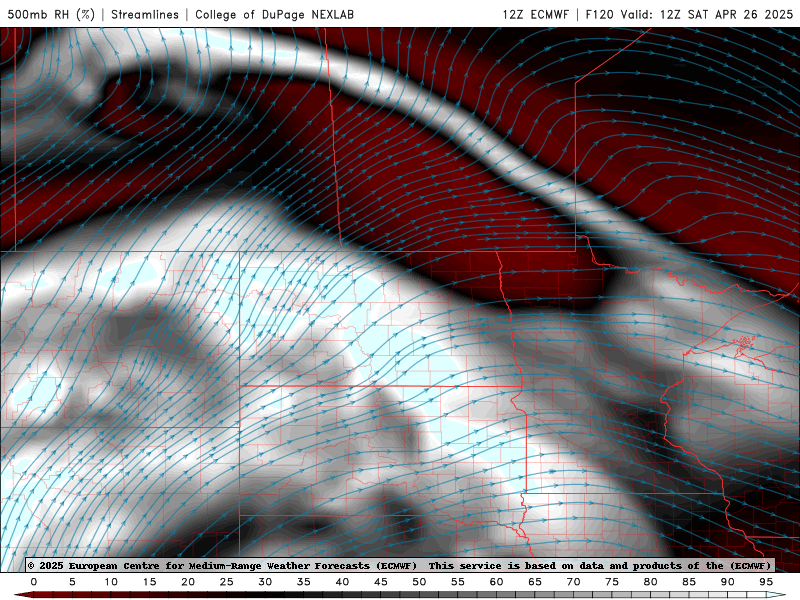
Task: Click the '75' color scale label
Action: (612, 582)
